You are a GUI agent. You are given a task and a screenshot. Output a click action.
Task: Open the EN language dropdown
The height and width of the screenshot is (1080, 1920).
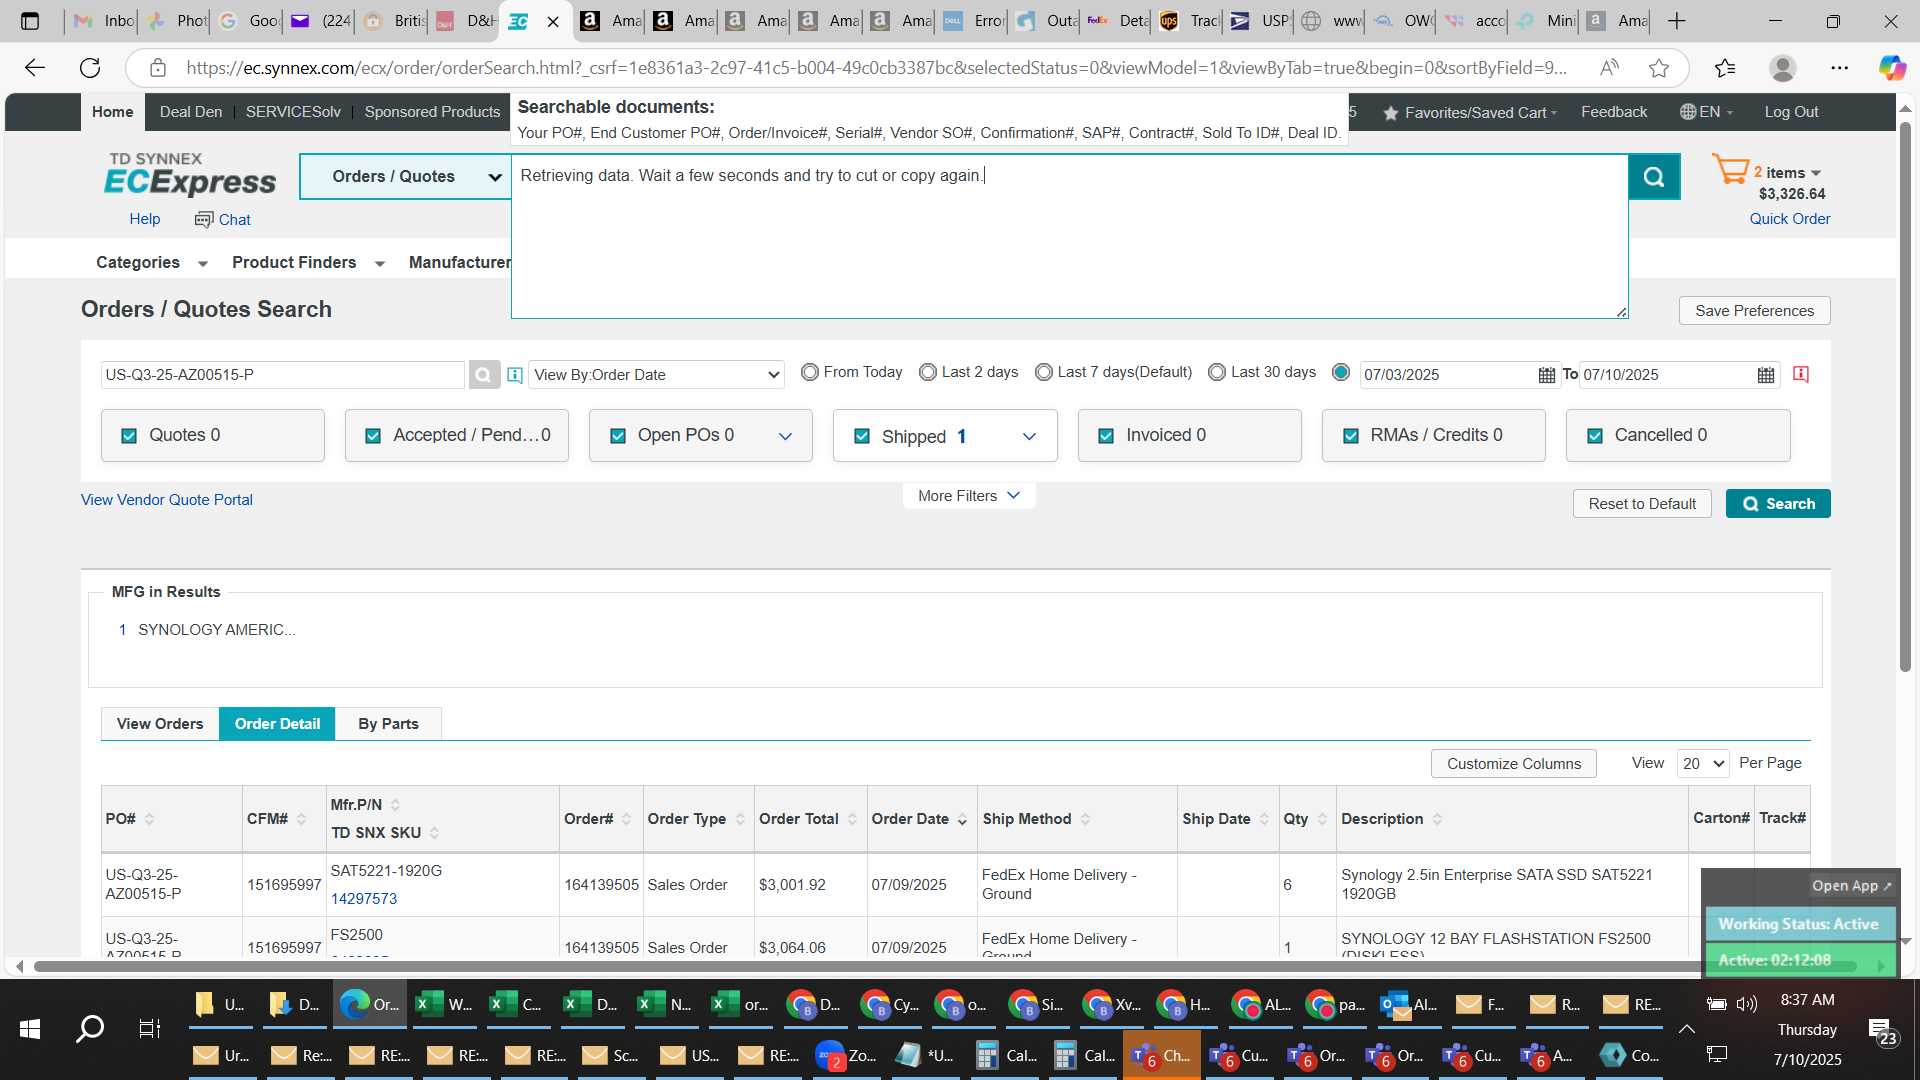(x=1706, y=112)
